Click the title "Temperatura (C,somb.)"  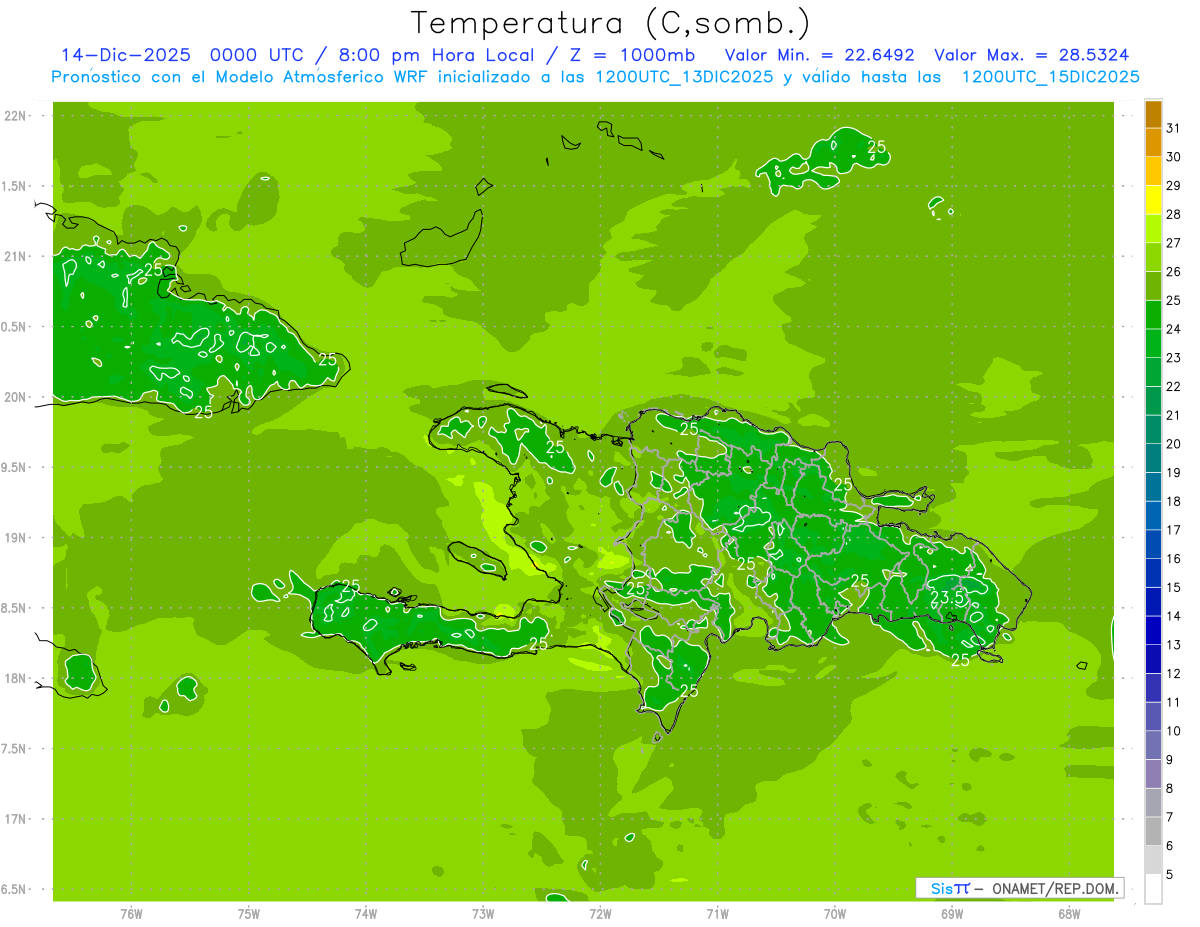pos(611,24)
